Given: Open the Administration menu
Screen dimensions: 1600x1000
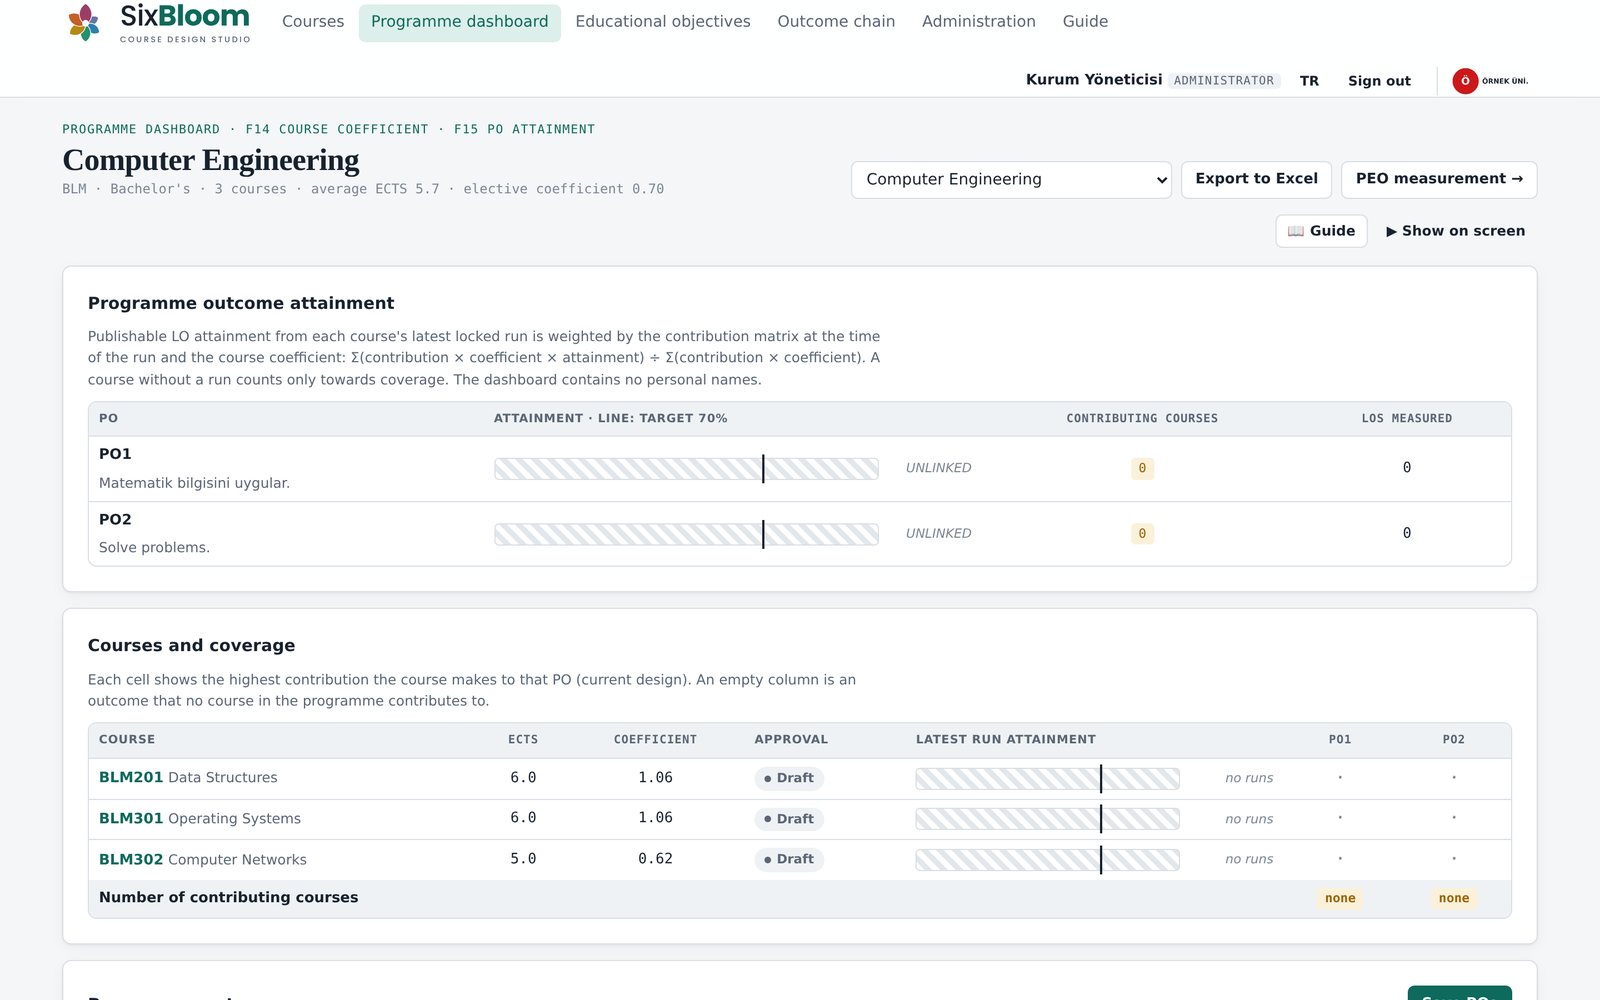Looking at the screenshot, I should (979, 22).
